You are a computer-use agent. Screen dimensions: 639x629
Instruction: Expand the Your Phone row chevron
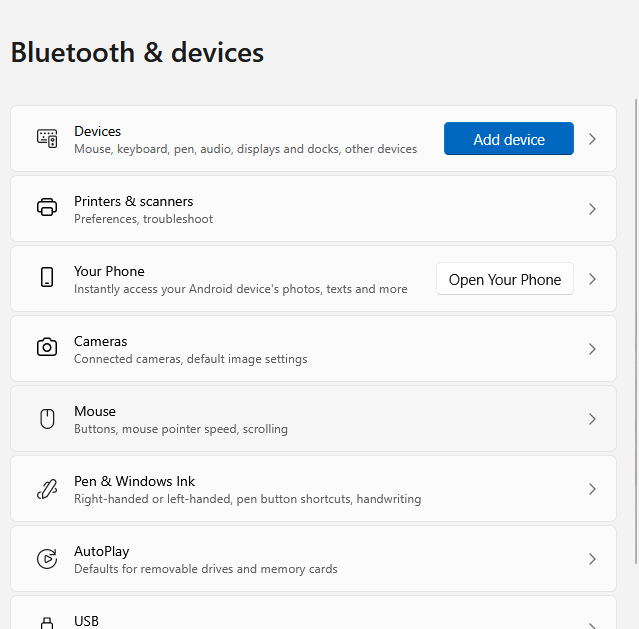[x=592, y=279]
